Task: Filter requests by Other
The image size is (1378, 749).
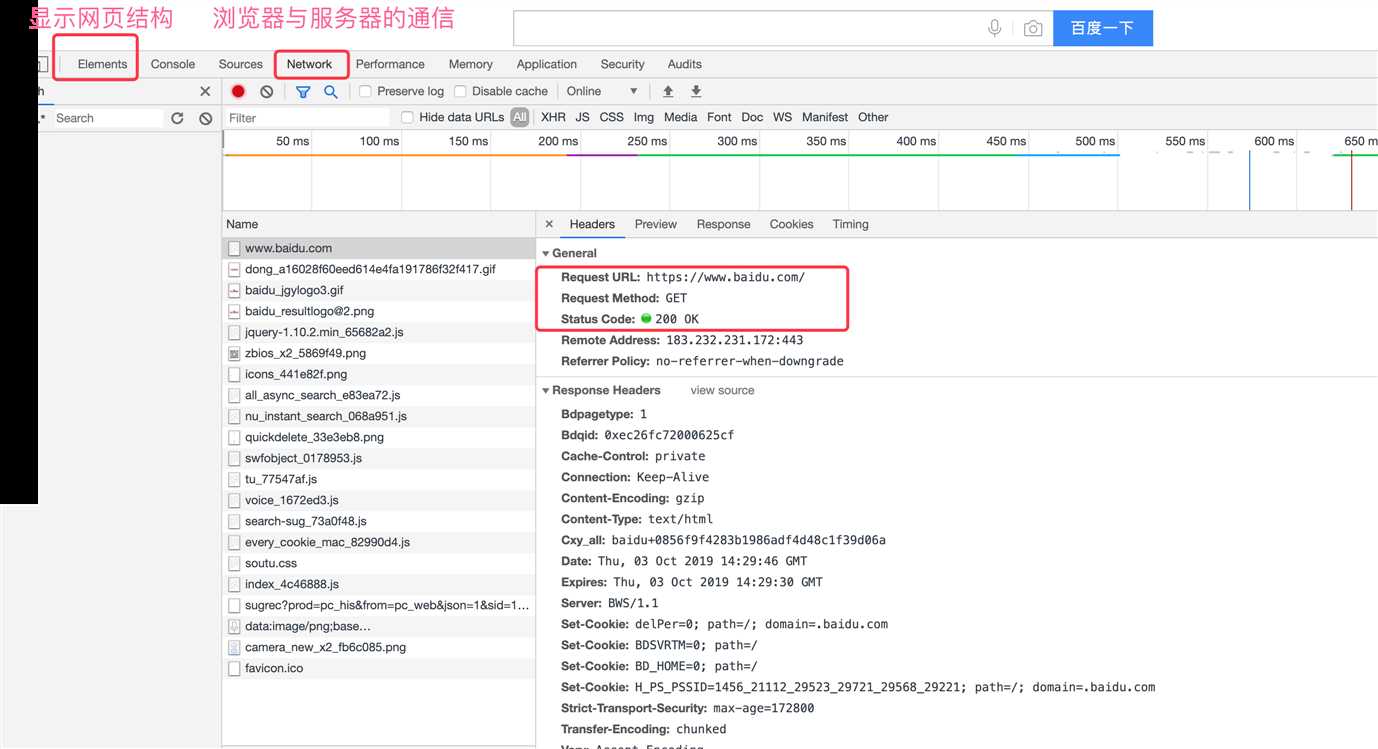Action: coord(873,117)
